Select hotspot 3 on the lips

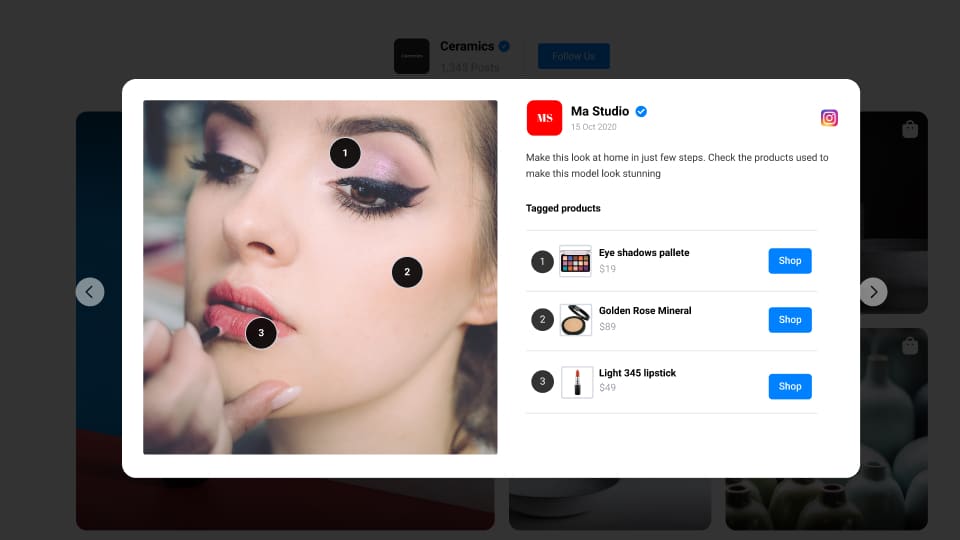coord(261,332)
